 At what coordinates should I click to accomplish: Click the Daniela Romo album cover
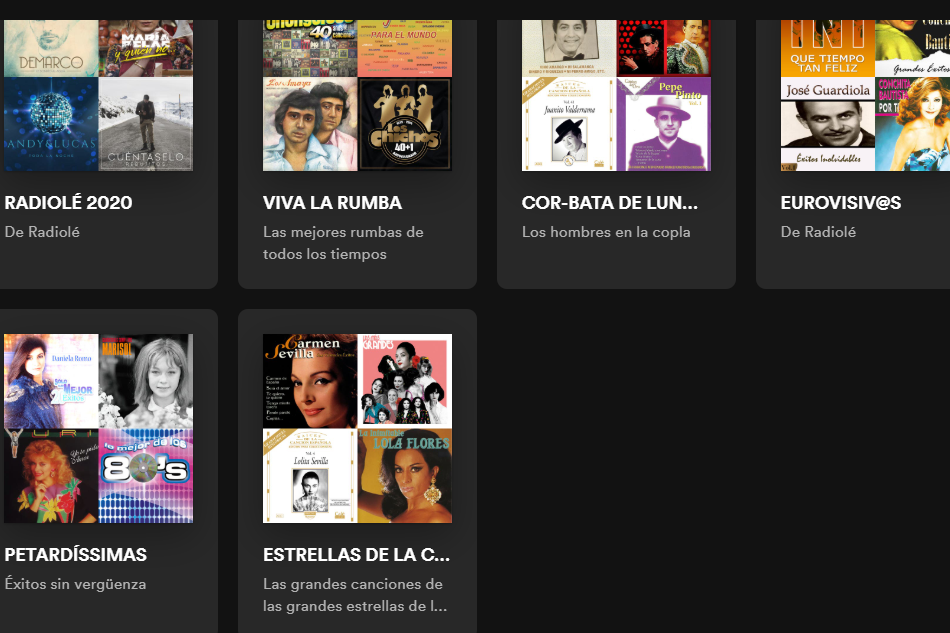point(51,381)
